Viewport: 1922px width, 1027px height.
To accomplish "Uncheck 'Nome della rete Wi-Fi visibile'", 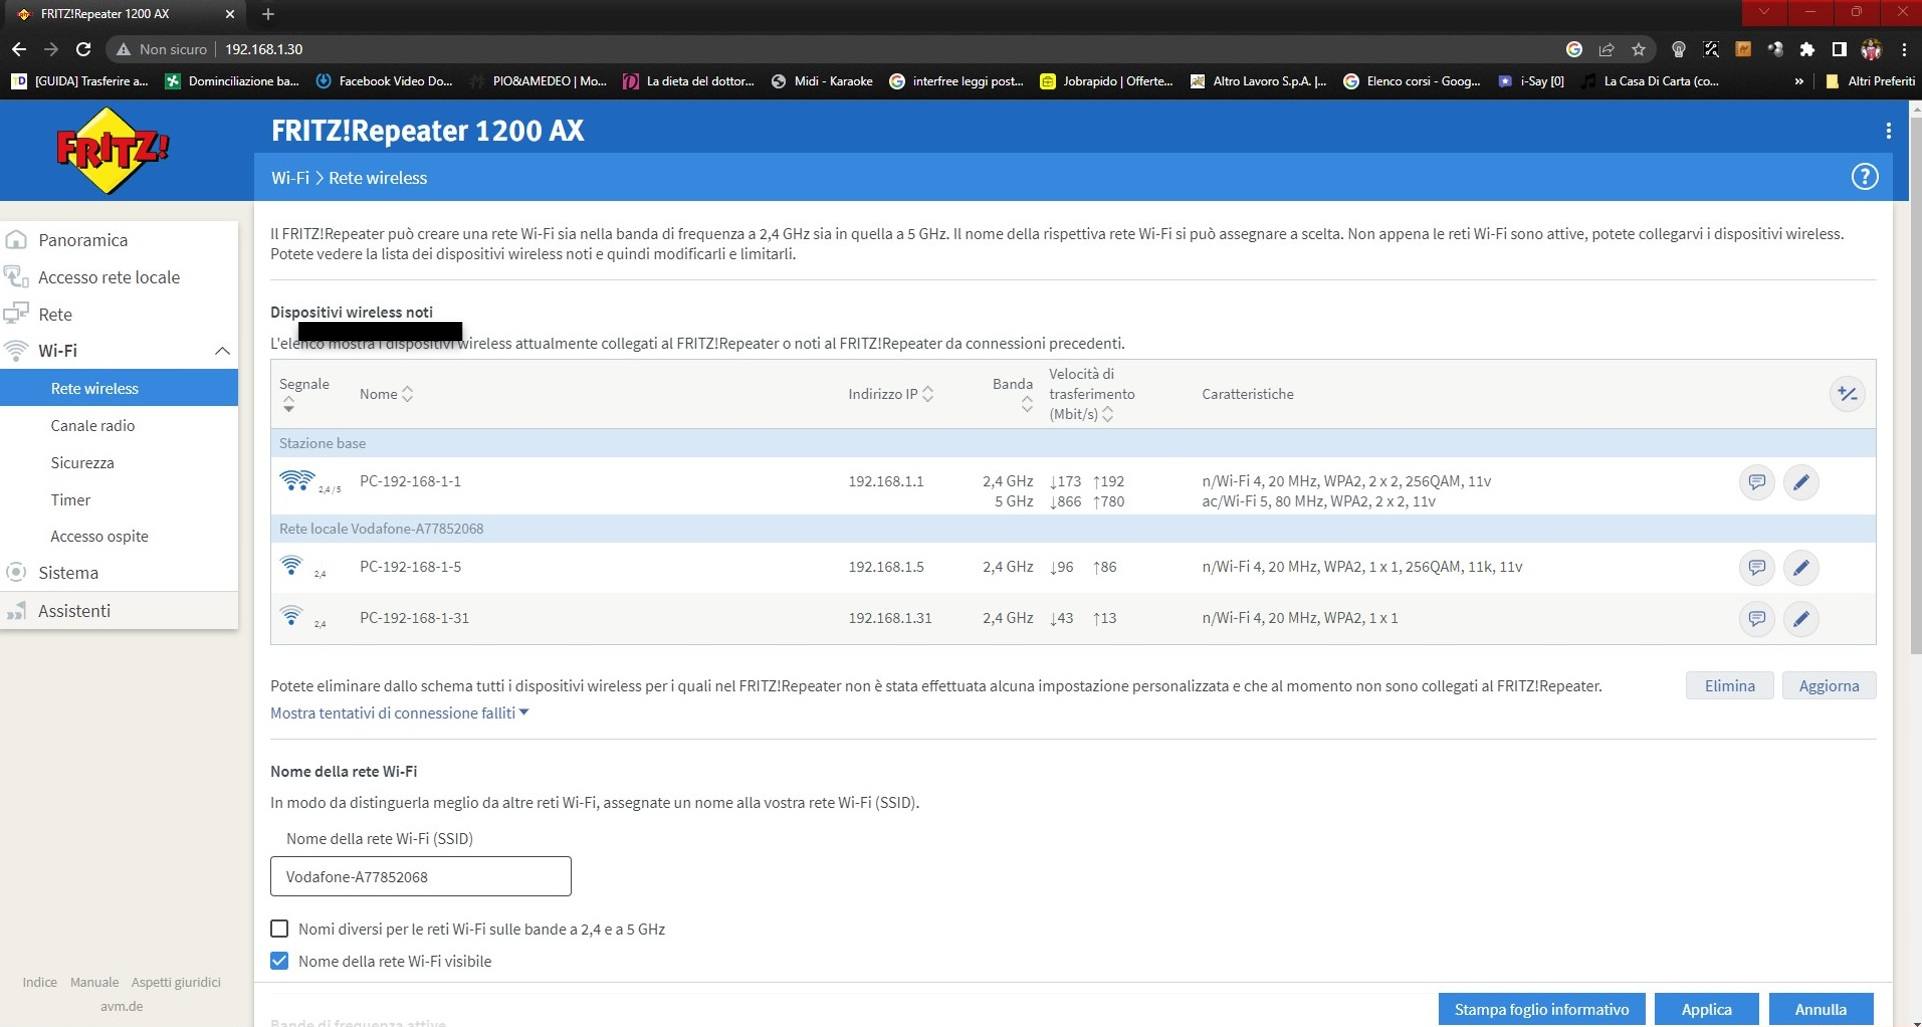I will click(x=279, y=961).
